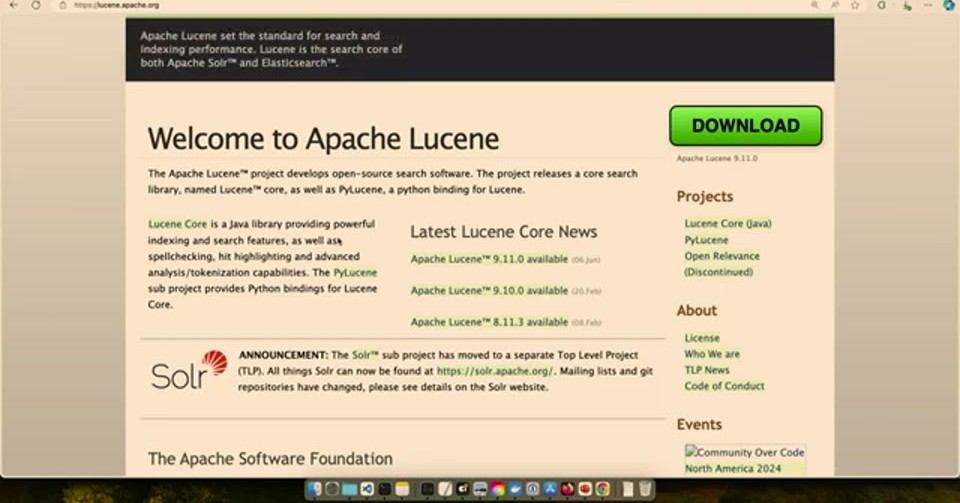The image size is (960, 503).
Task: Click the Welcome to Apache Lucene heading
Action: (x=323, y=139)
